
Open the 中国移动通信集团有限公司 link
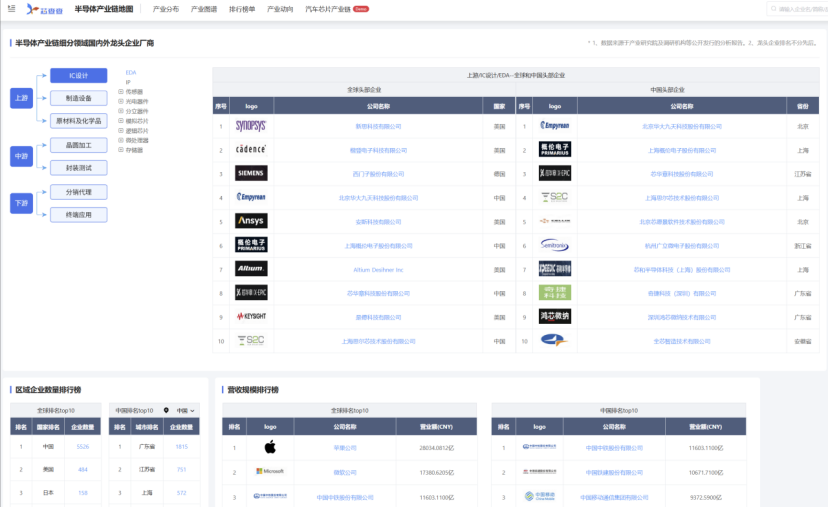pos(614,497)
